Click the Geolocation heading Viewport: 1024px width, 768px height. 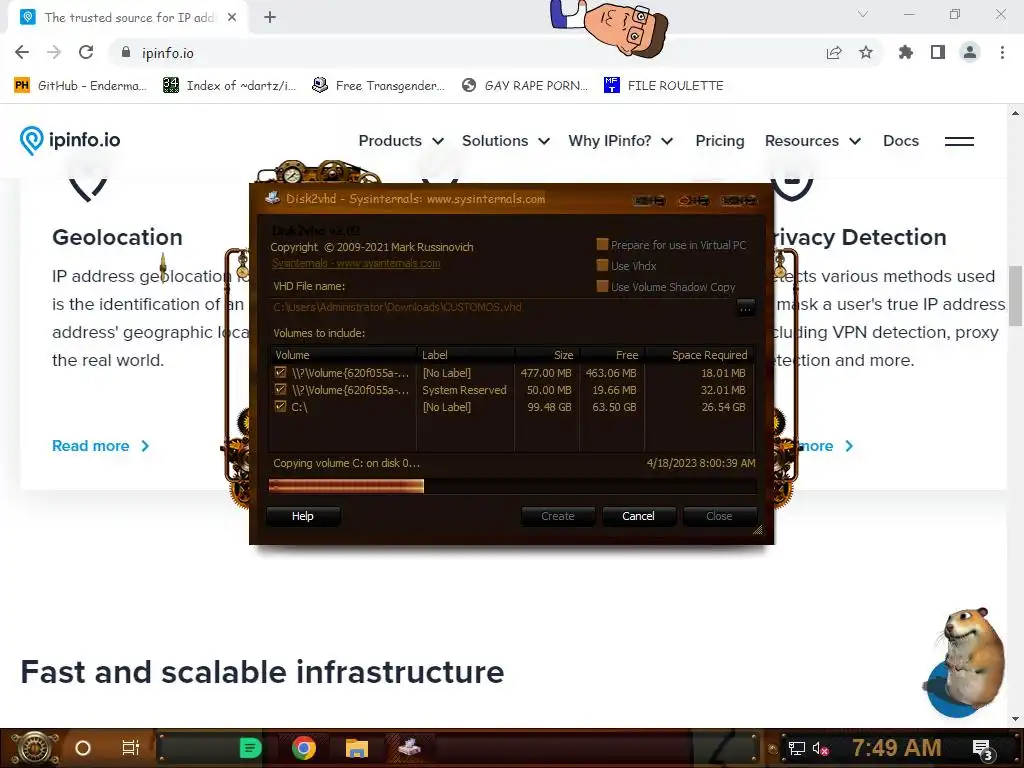pyautogui.click(x=118, y=237)
